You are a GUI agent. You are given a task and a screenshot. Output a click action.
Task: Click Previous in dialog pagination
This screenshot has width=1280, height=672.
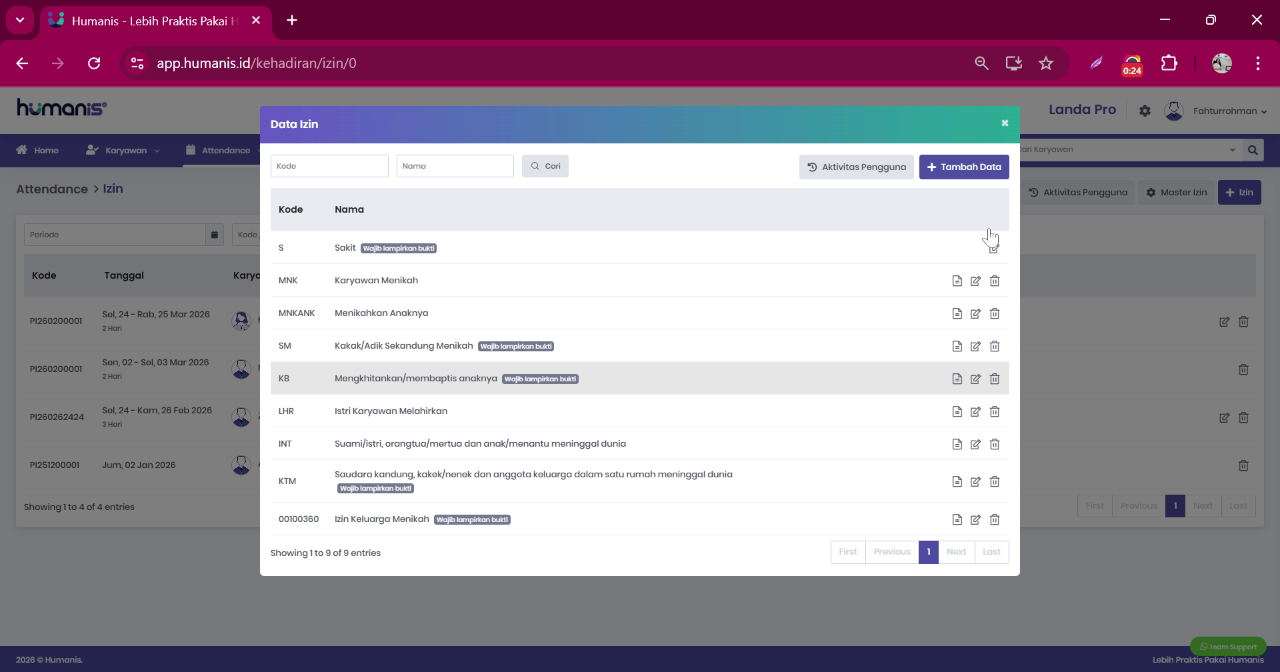tap(892, 552)
